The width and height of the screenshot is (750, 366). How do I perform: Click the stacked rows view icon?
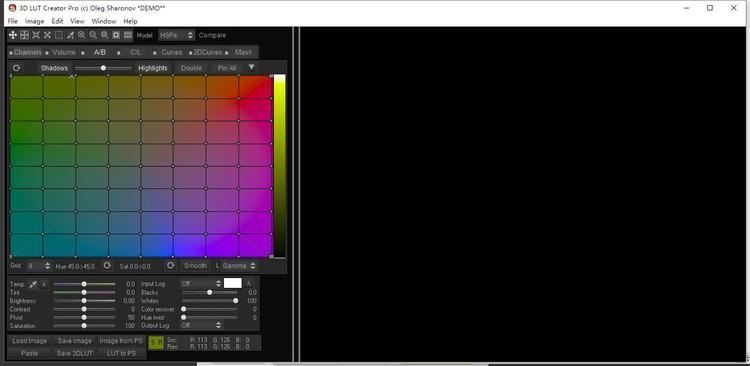point(128,35)
